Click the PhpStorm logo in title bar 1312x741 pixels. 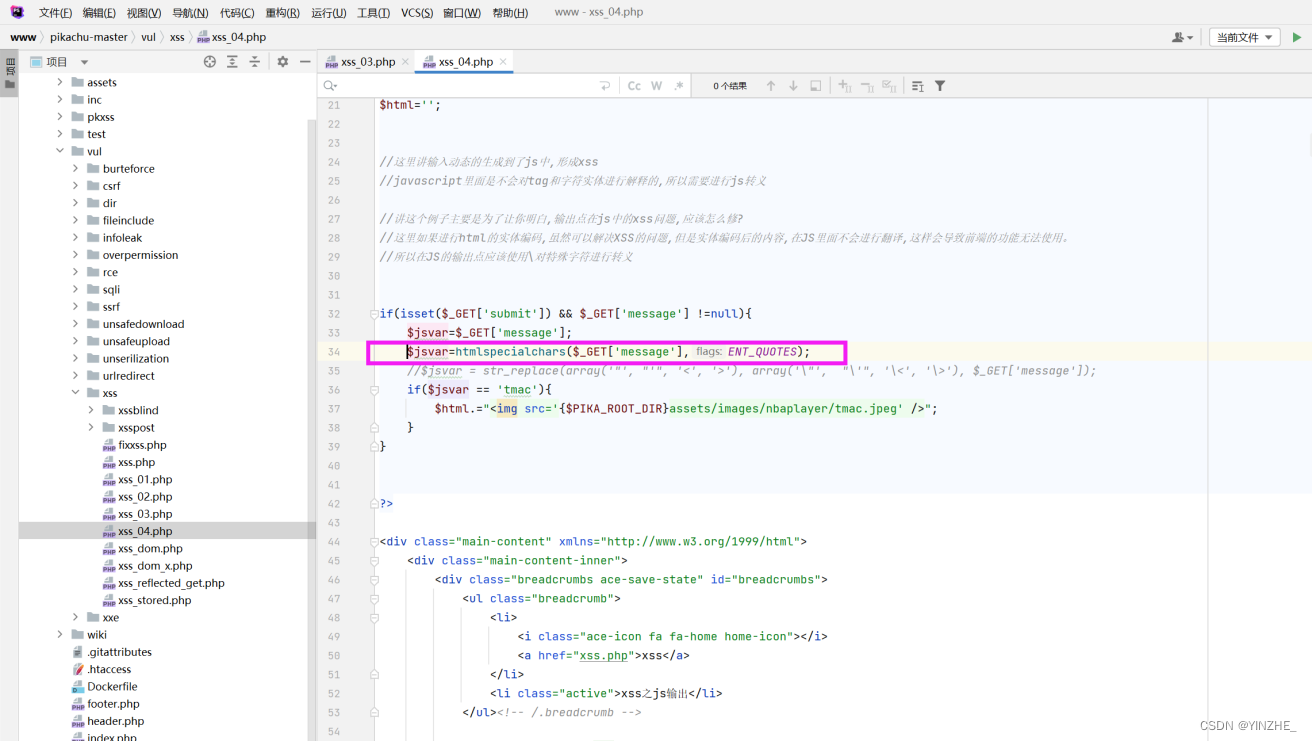(17, 12)
